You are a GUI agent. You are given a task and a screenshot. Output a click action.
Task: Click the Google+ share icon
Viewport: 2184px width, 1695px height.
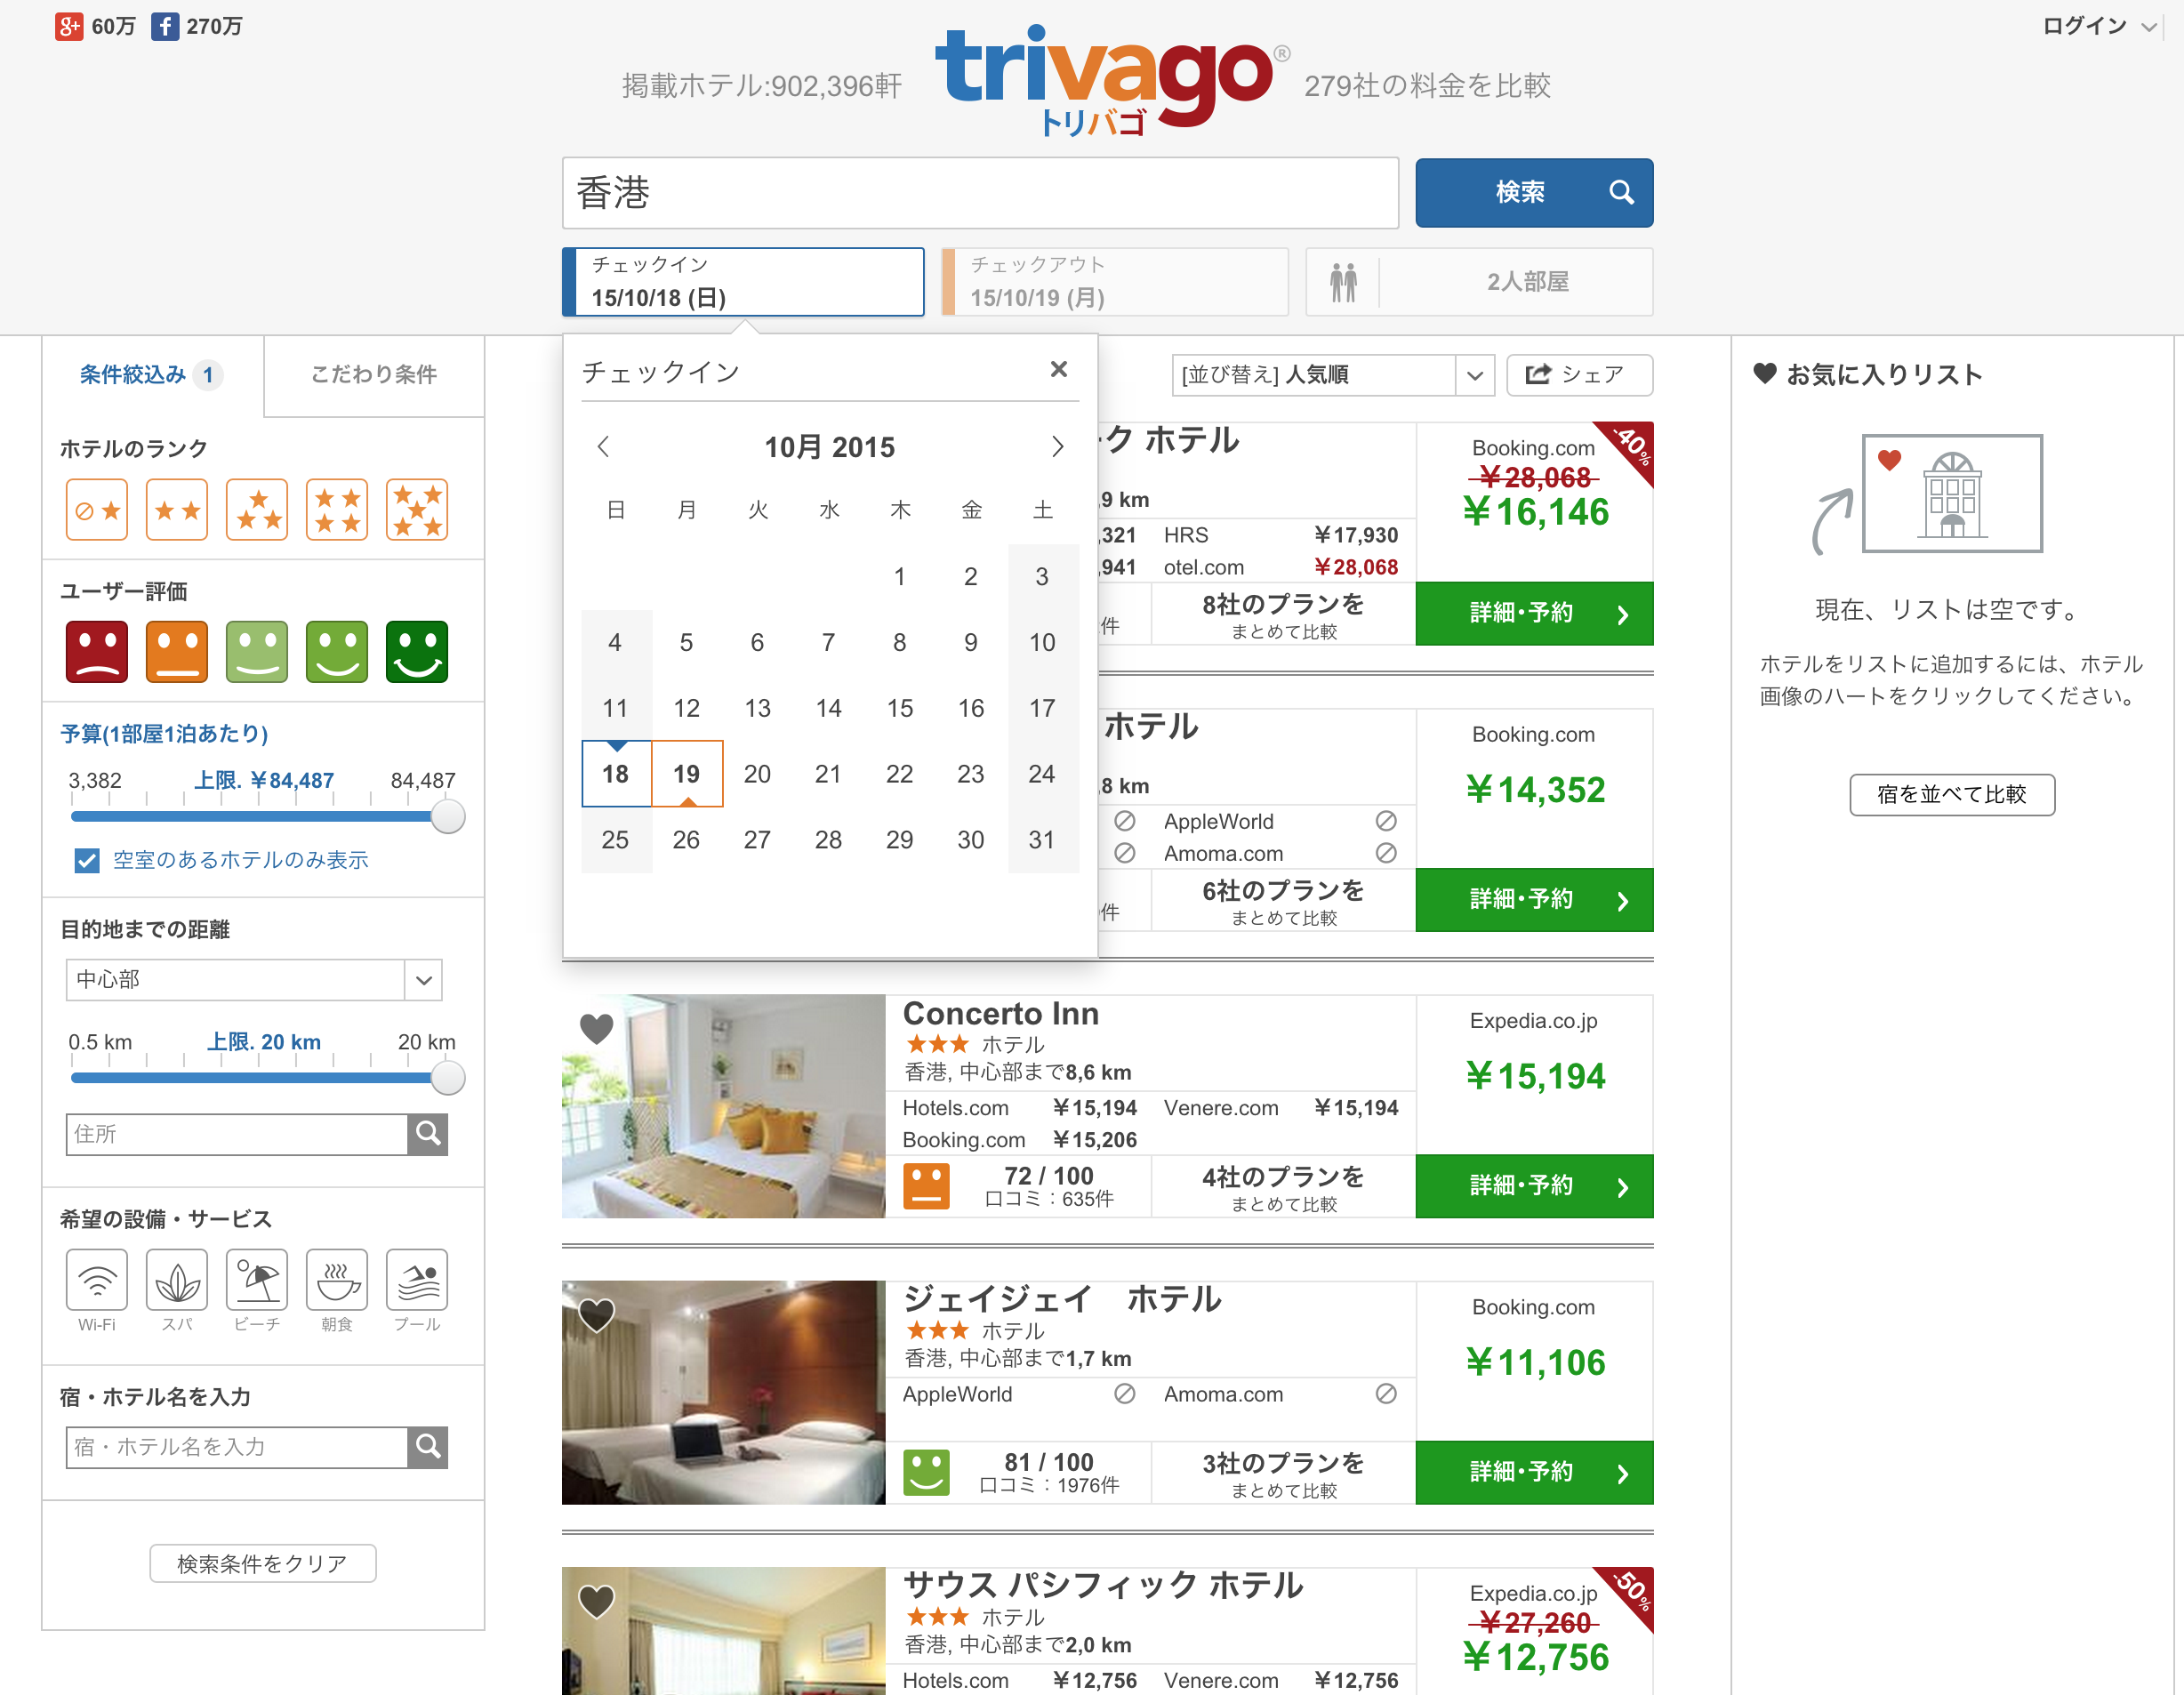click(69, 26)
